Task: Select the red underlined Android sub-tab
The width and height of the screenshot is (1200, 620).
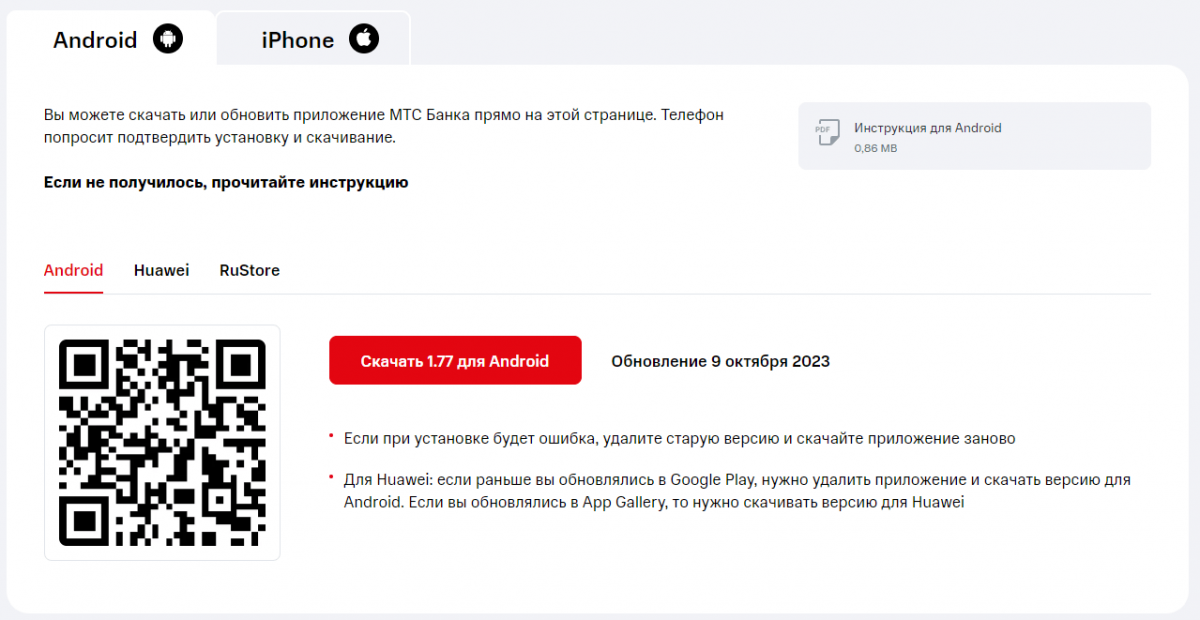Action: pos(74,270)
